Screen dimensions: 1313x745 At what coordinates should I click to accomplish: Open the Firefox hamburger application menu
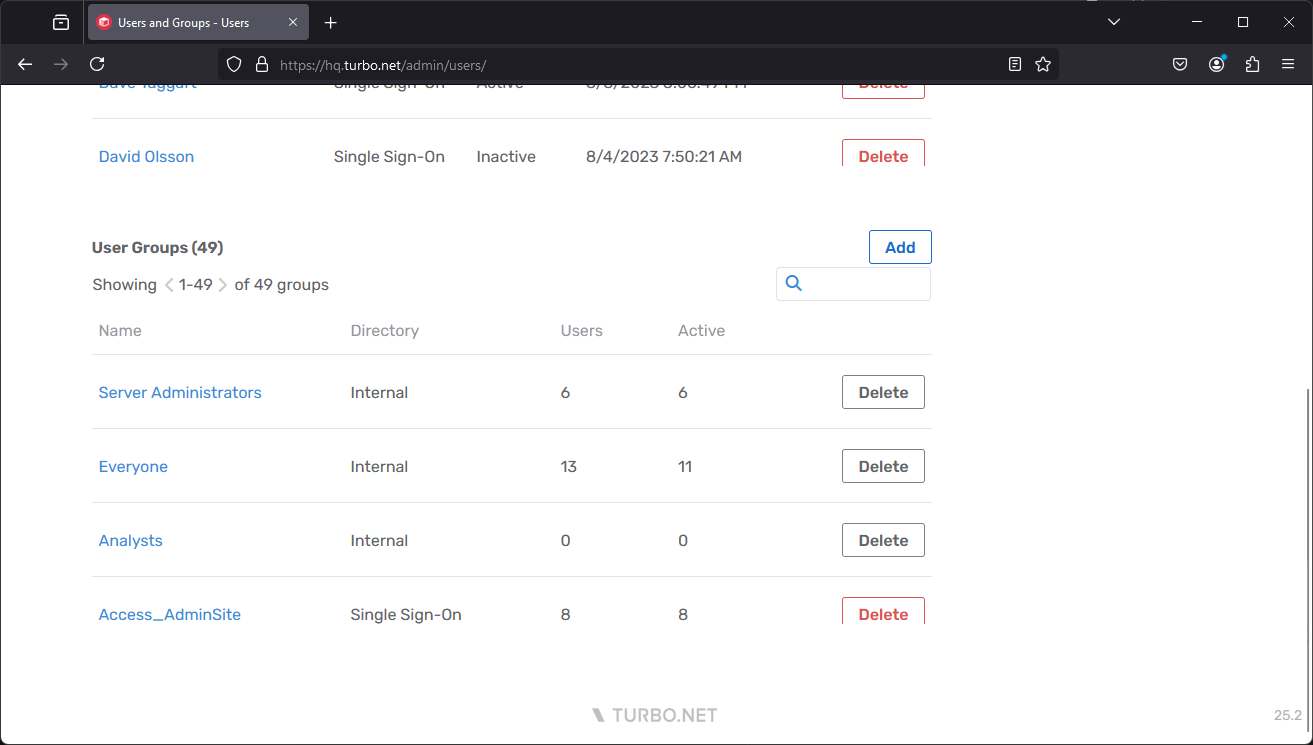tap(1288, 64)
